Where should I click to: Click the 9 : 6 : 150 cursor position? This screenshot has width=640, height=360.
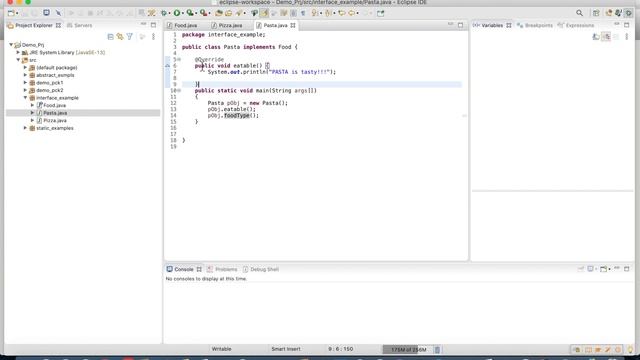(x=340, y=349)
